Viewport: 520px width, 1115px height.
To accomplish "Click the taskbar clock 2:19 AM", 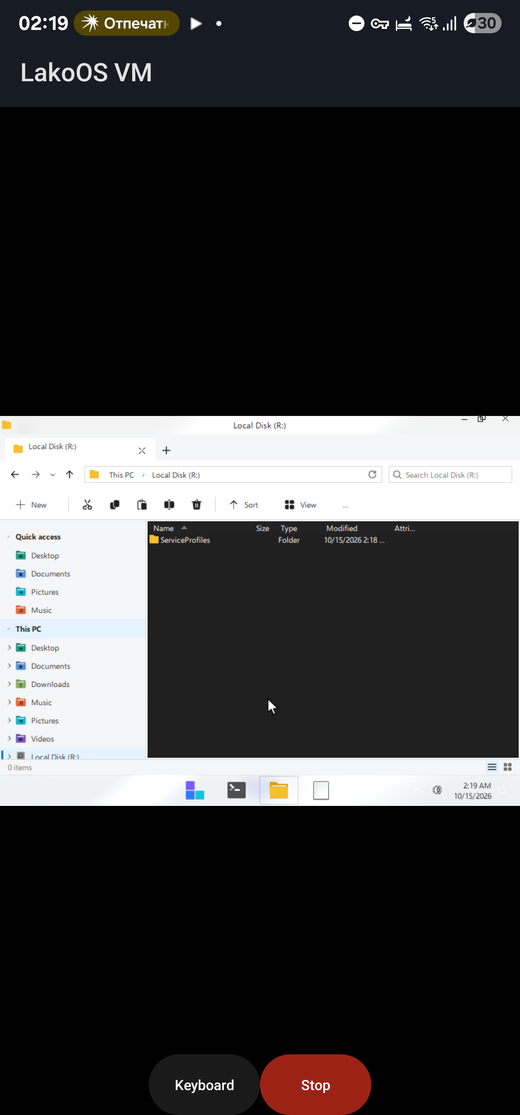I will pyautogui.click(x=473, y=791).
